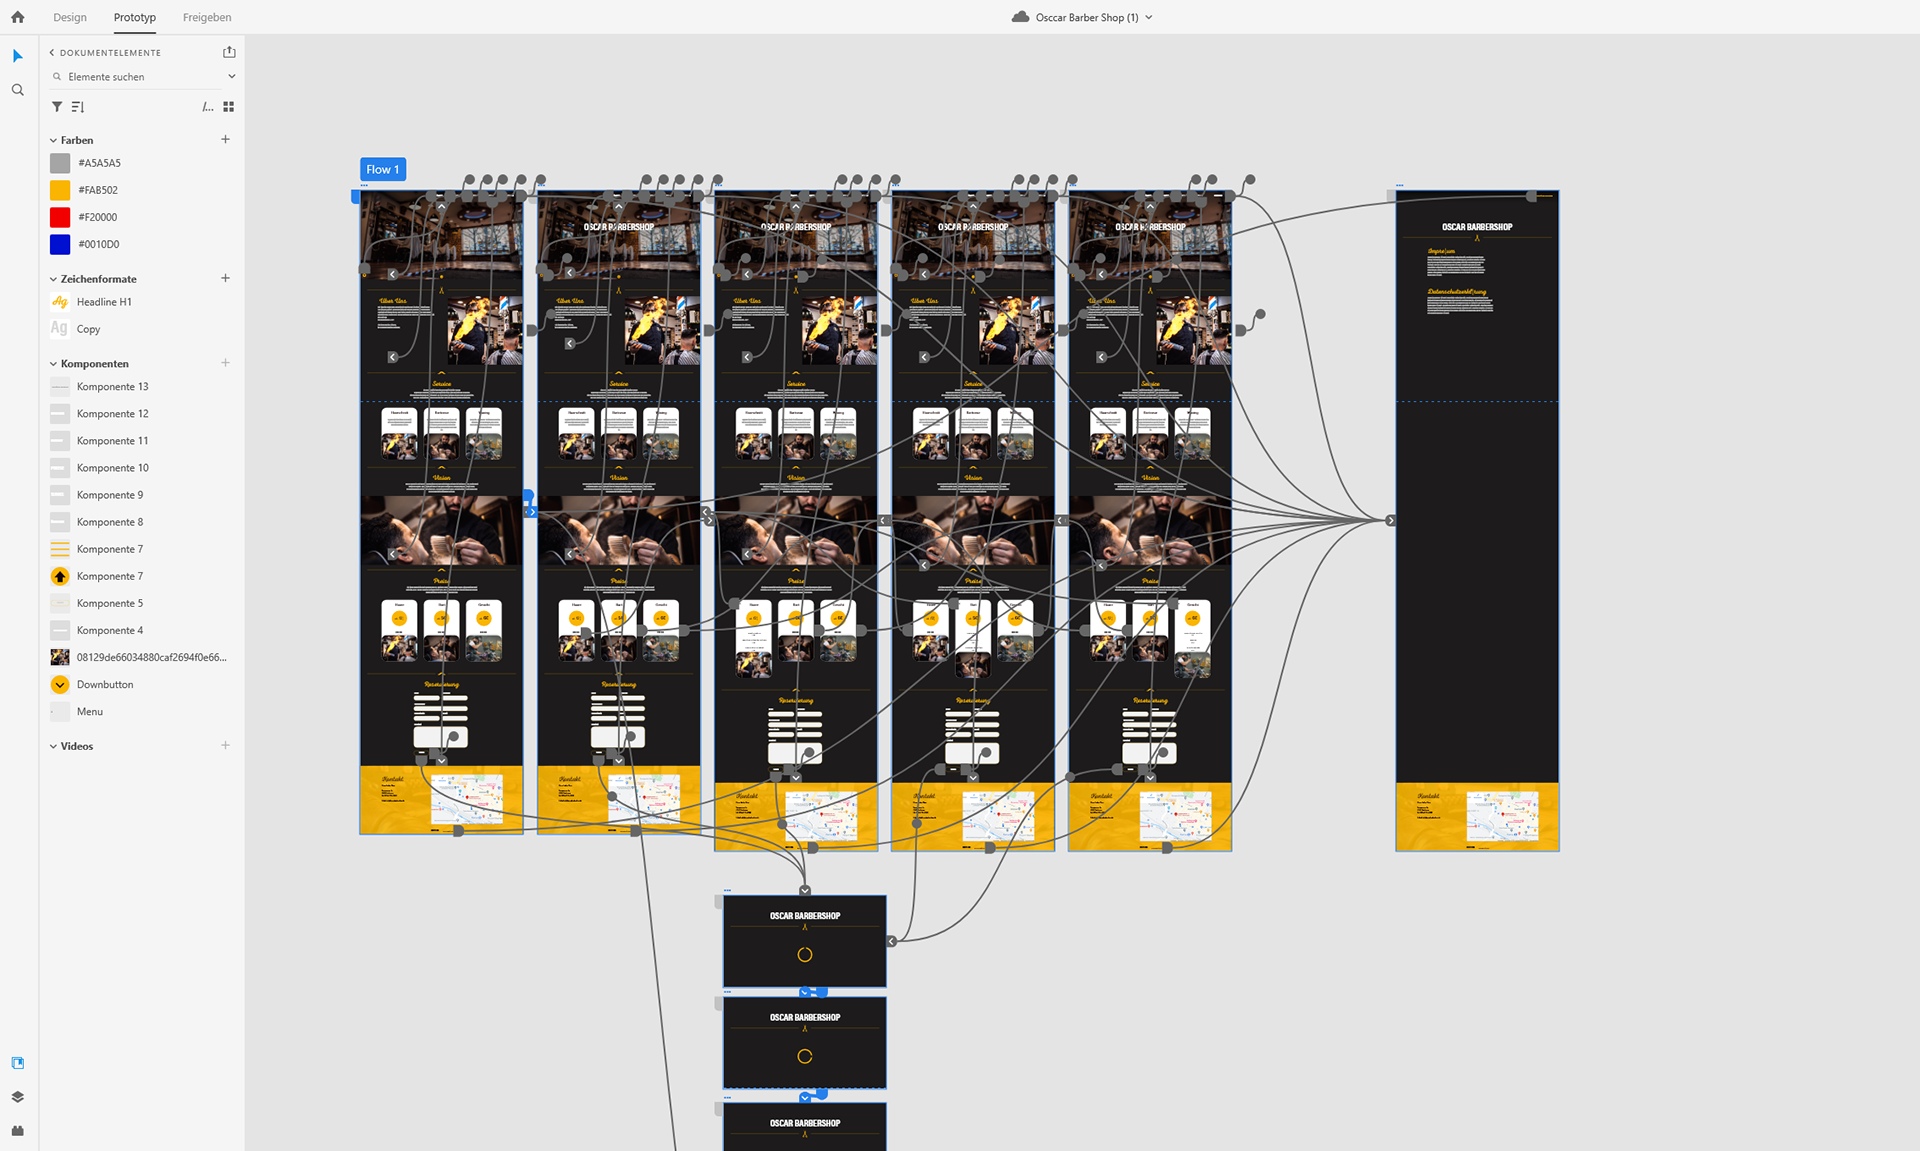The height and width of the screenshot is (1151, 1920).
Task: Collapse the Komponenten section
Action: tap(53, 364)
